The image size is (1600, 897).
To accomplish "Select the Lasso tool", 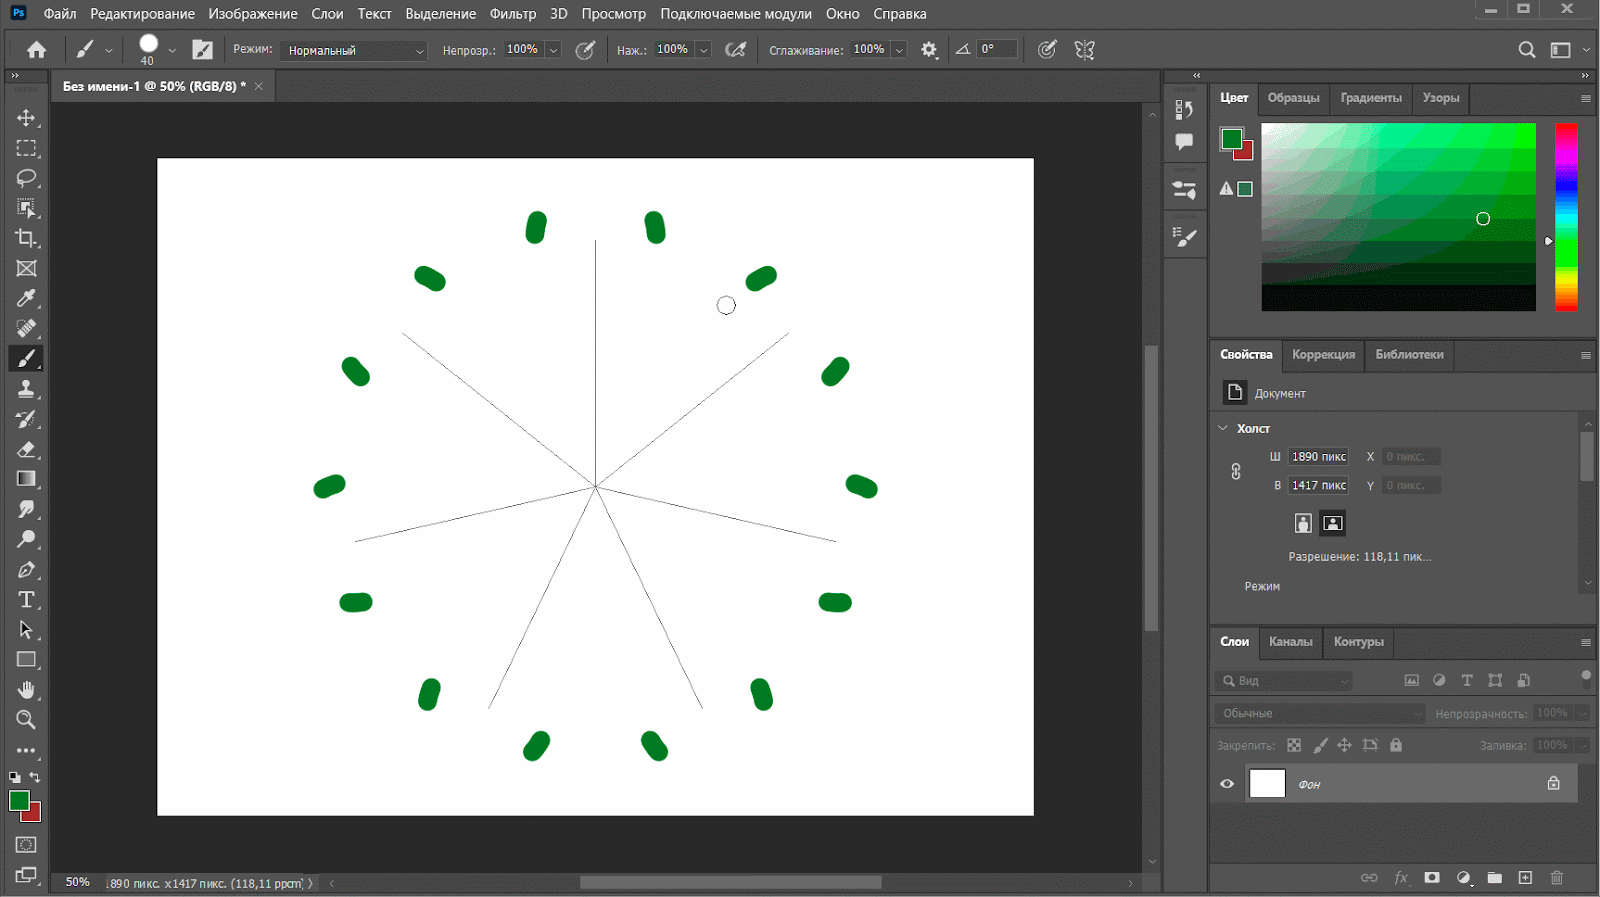I will pos(26,178).
